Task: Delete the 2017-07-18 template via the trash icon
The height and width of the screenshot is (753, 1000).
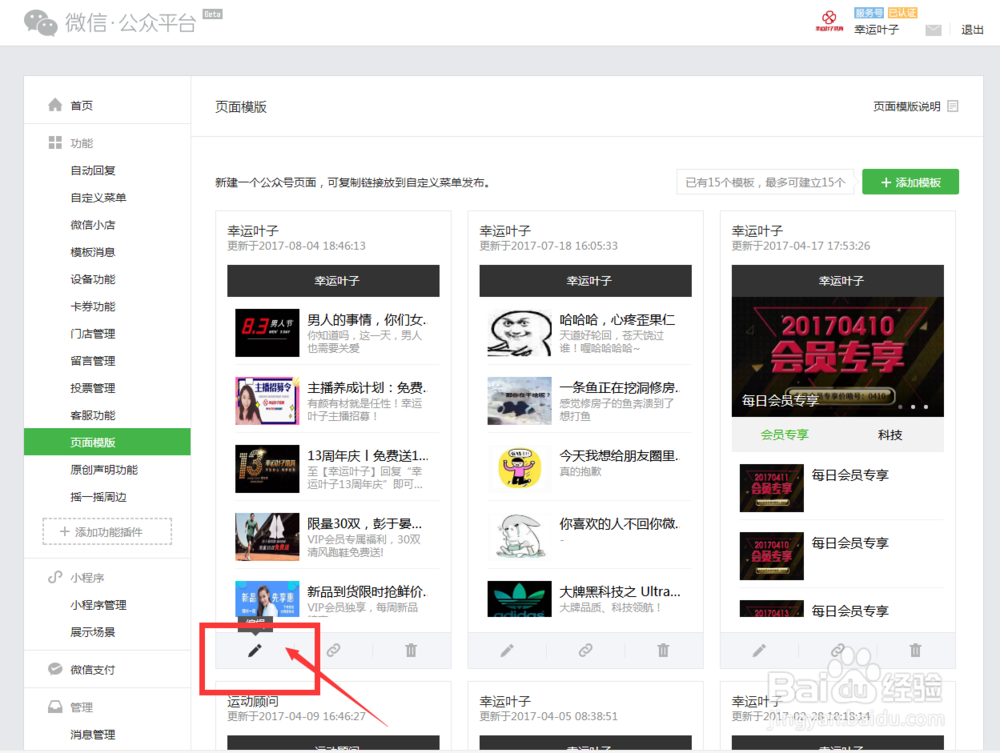Action: point(663,650)
